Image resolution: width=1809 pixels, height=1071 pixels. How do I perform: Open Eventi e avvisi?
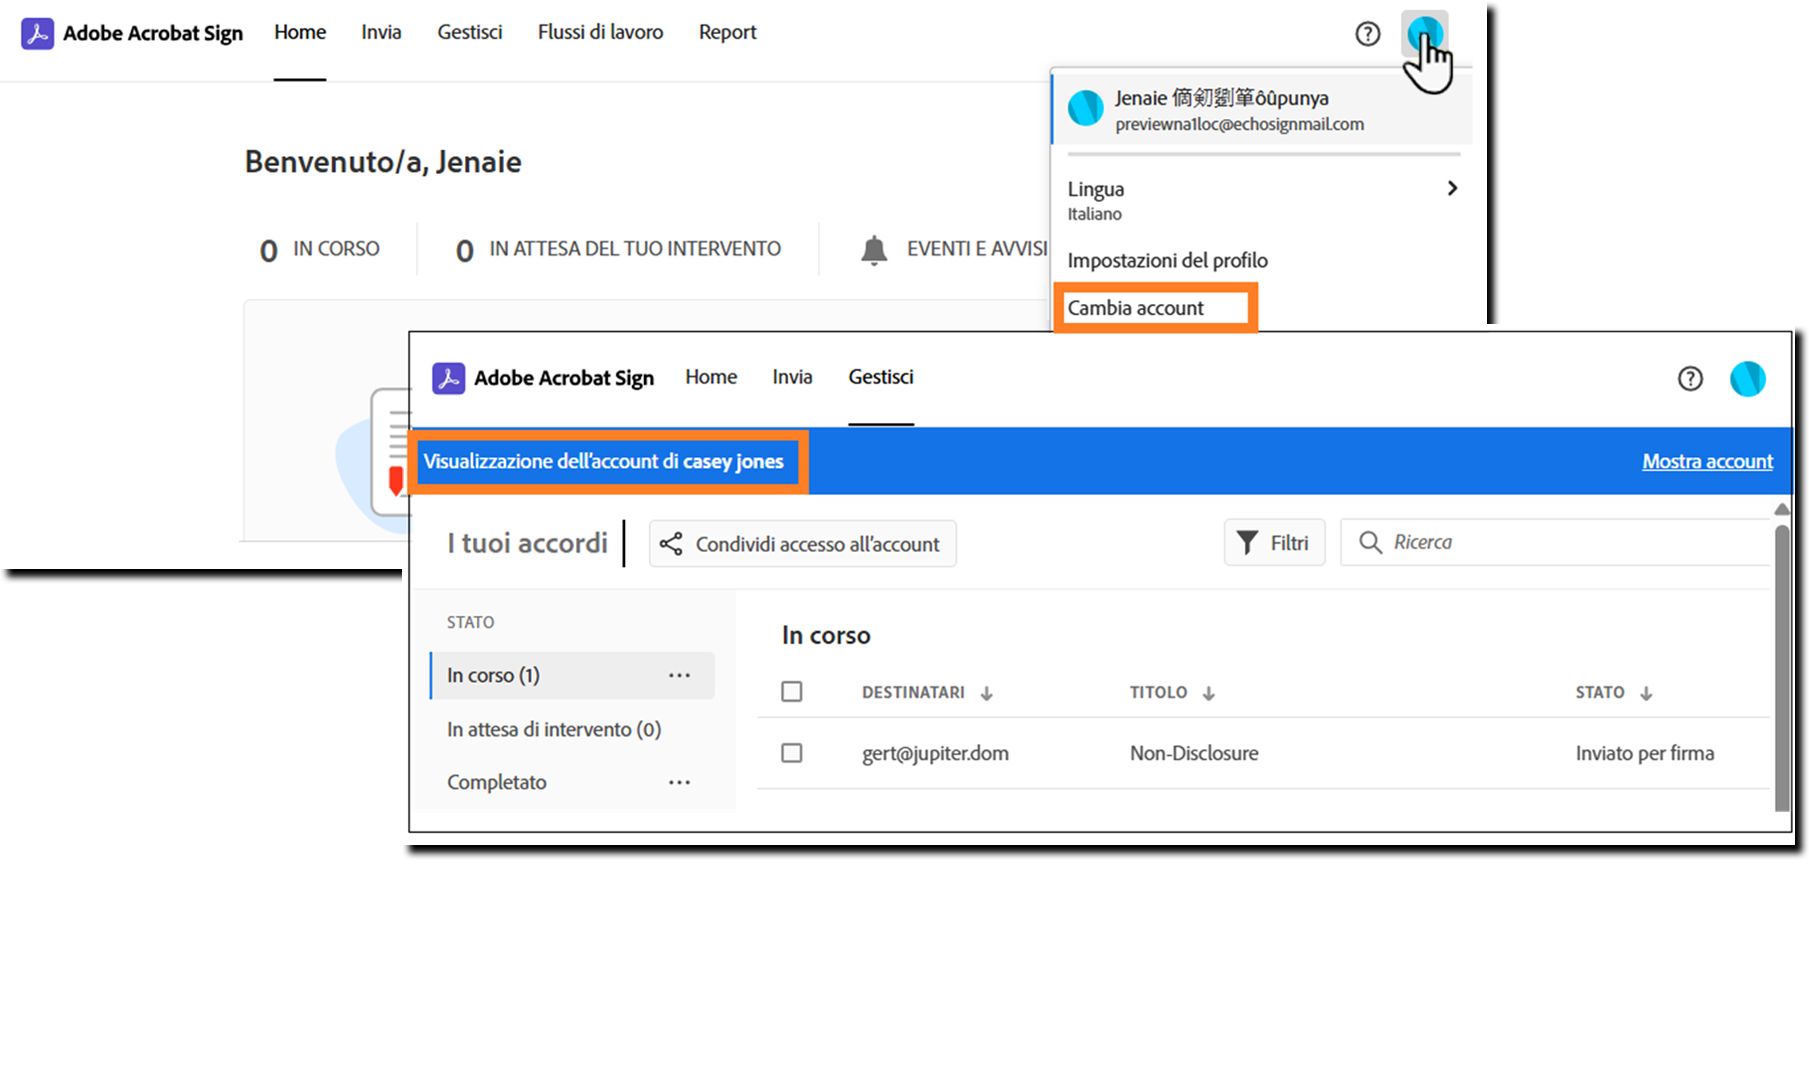(x=954, y=249)
